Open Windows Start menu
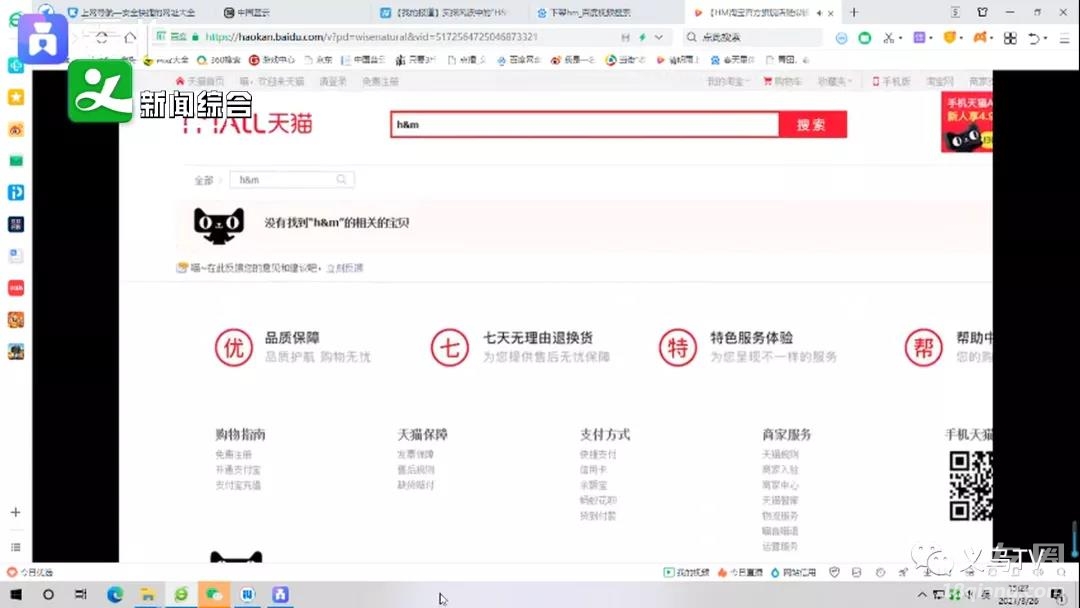The image size is (1080, 608). tap(16, 595)
